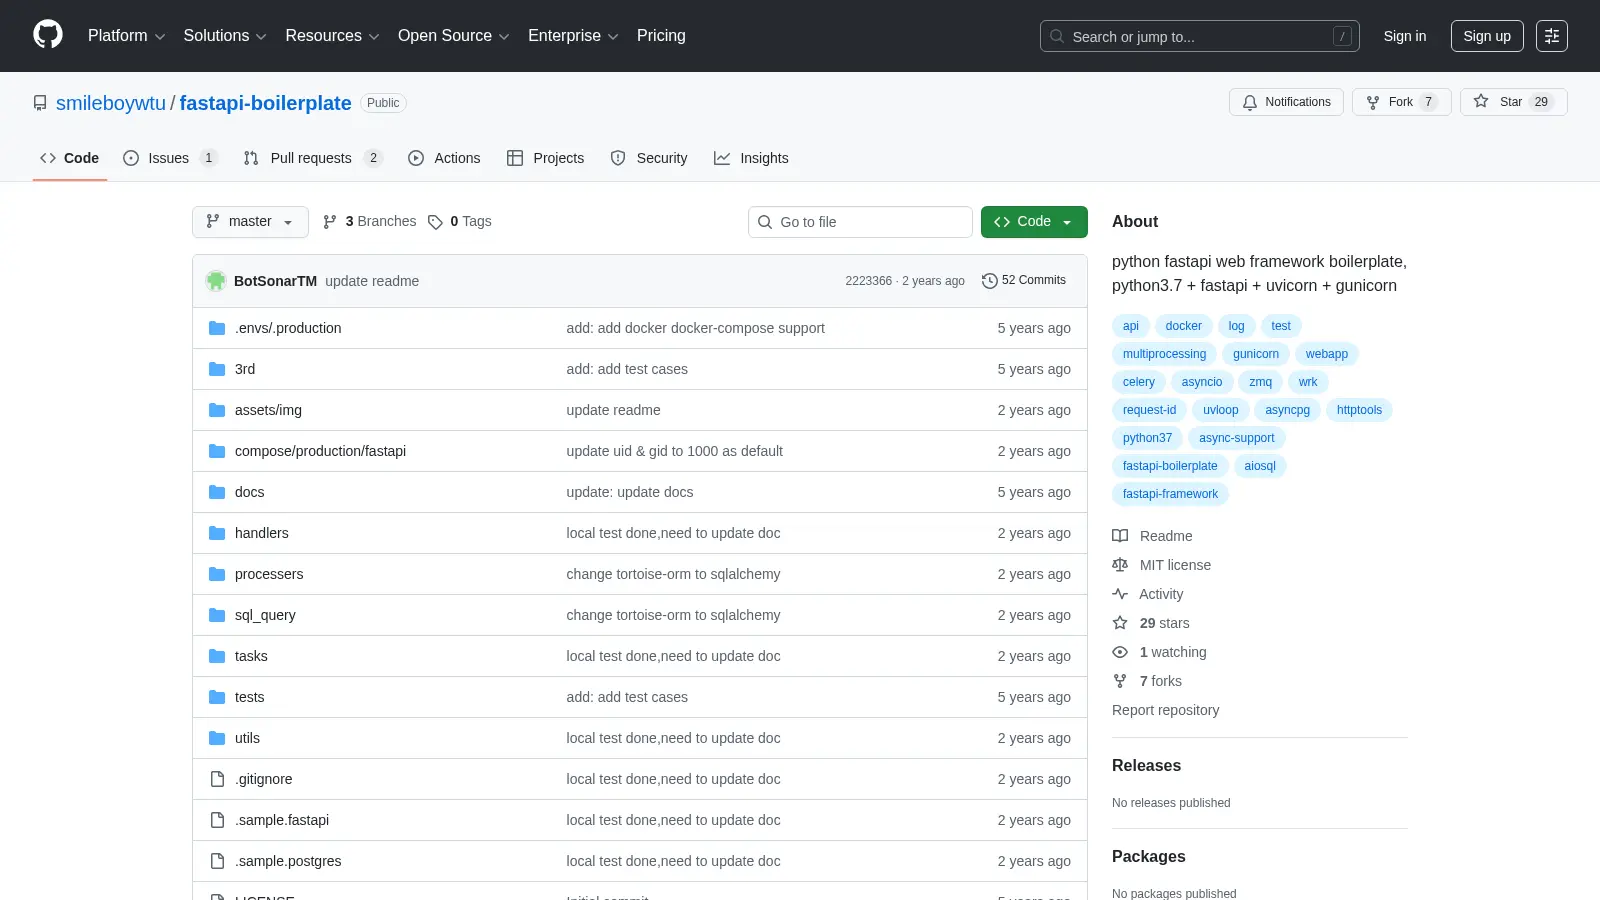Expand the Platform menu
This screenshot has width=1600, height=900.
pos(126,36)
